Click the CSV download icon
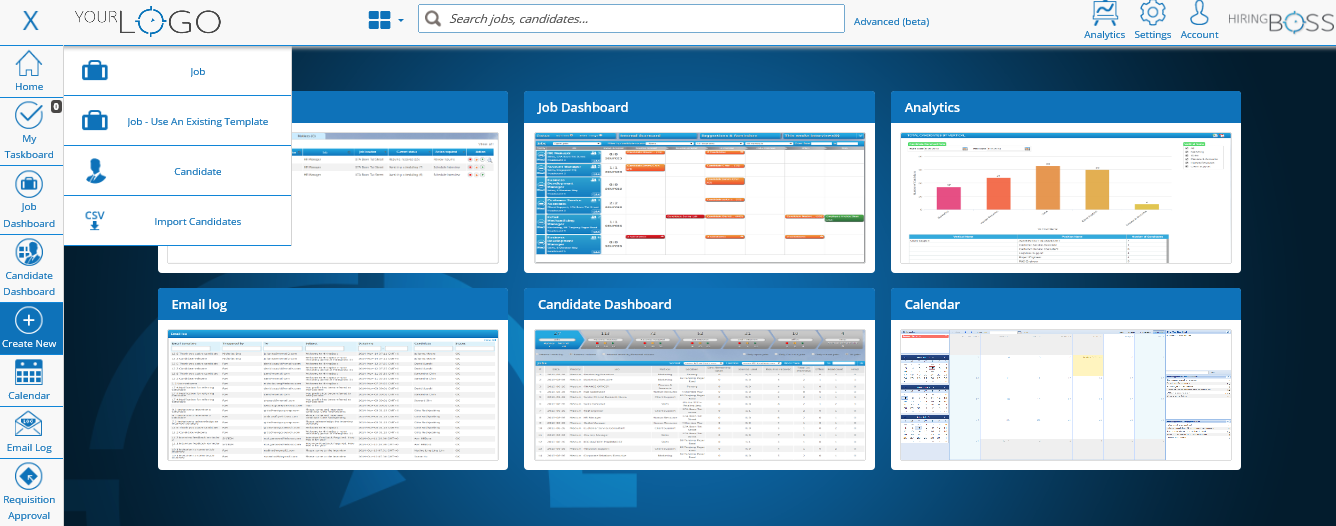Viewport: 1336px width, 526px height. (95, 220)
